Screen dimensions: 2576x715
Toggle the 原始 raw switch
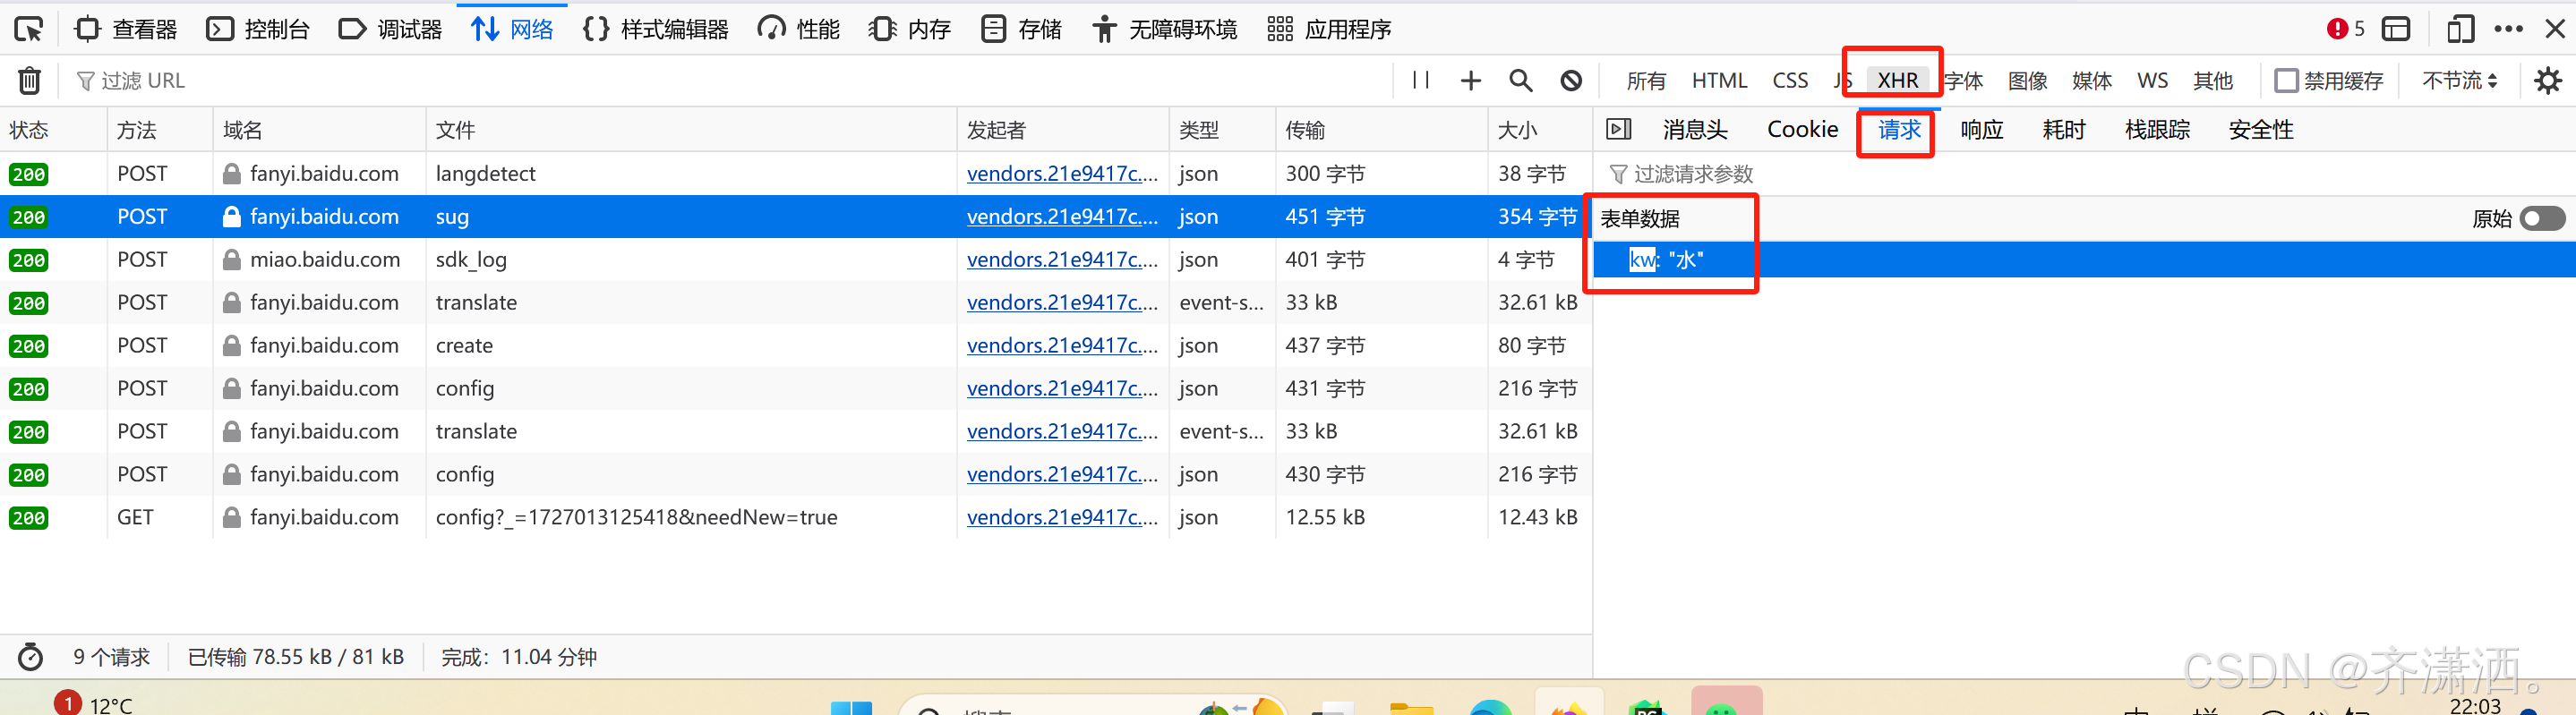coord(2541,218)
